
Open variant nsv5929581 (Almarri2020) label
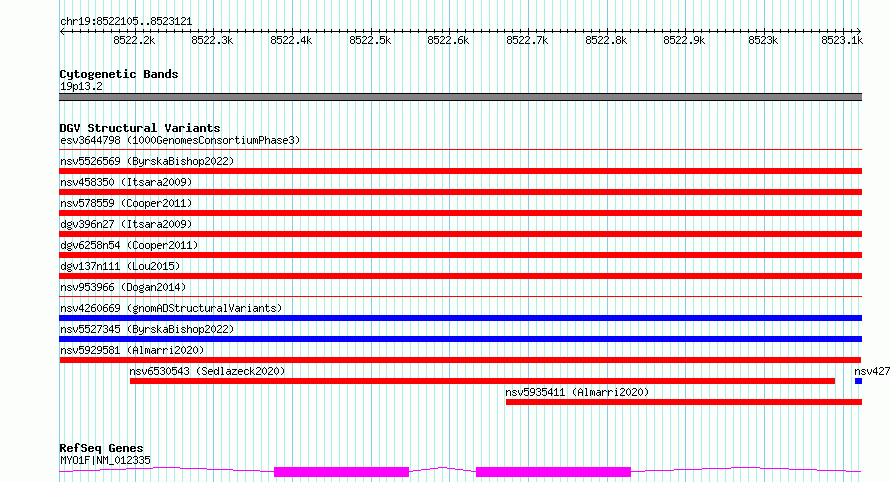tap(132, 350)
